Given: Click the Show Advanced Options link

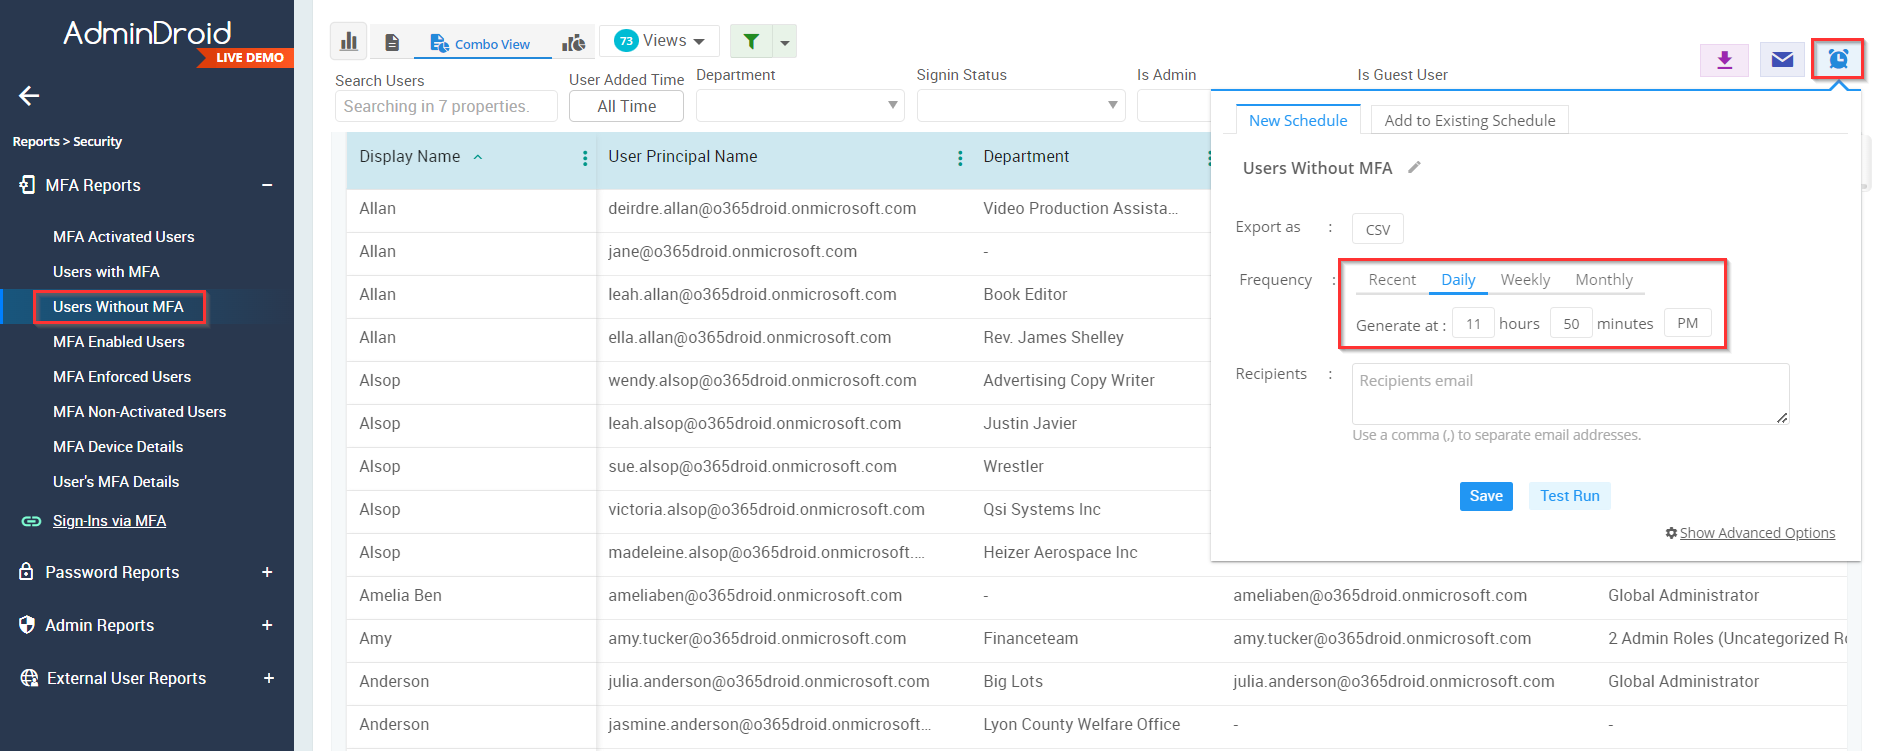Looking at the screenshot, I should (1756, 533).
